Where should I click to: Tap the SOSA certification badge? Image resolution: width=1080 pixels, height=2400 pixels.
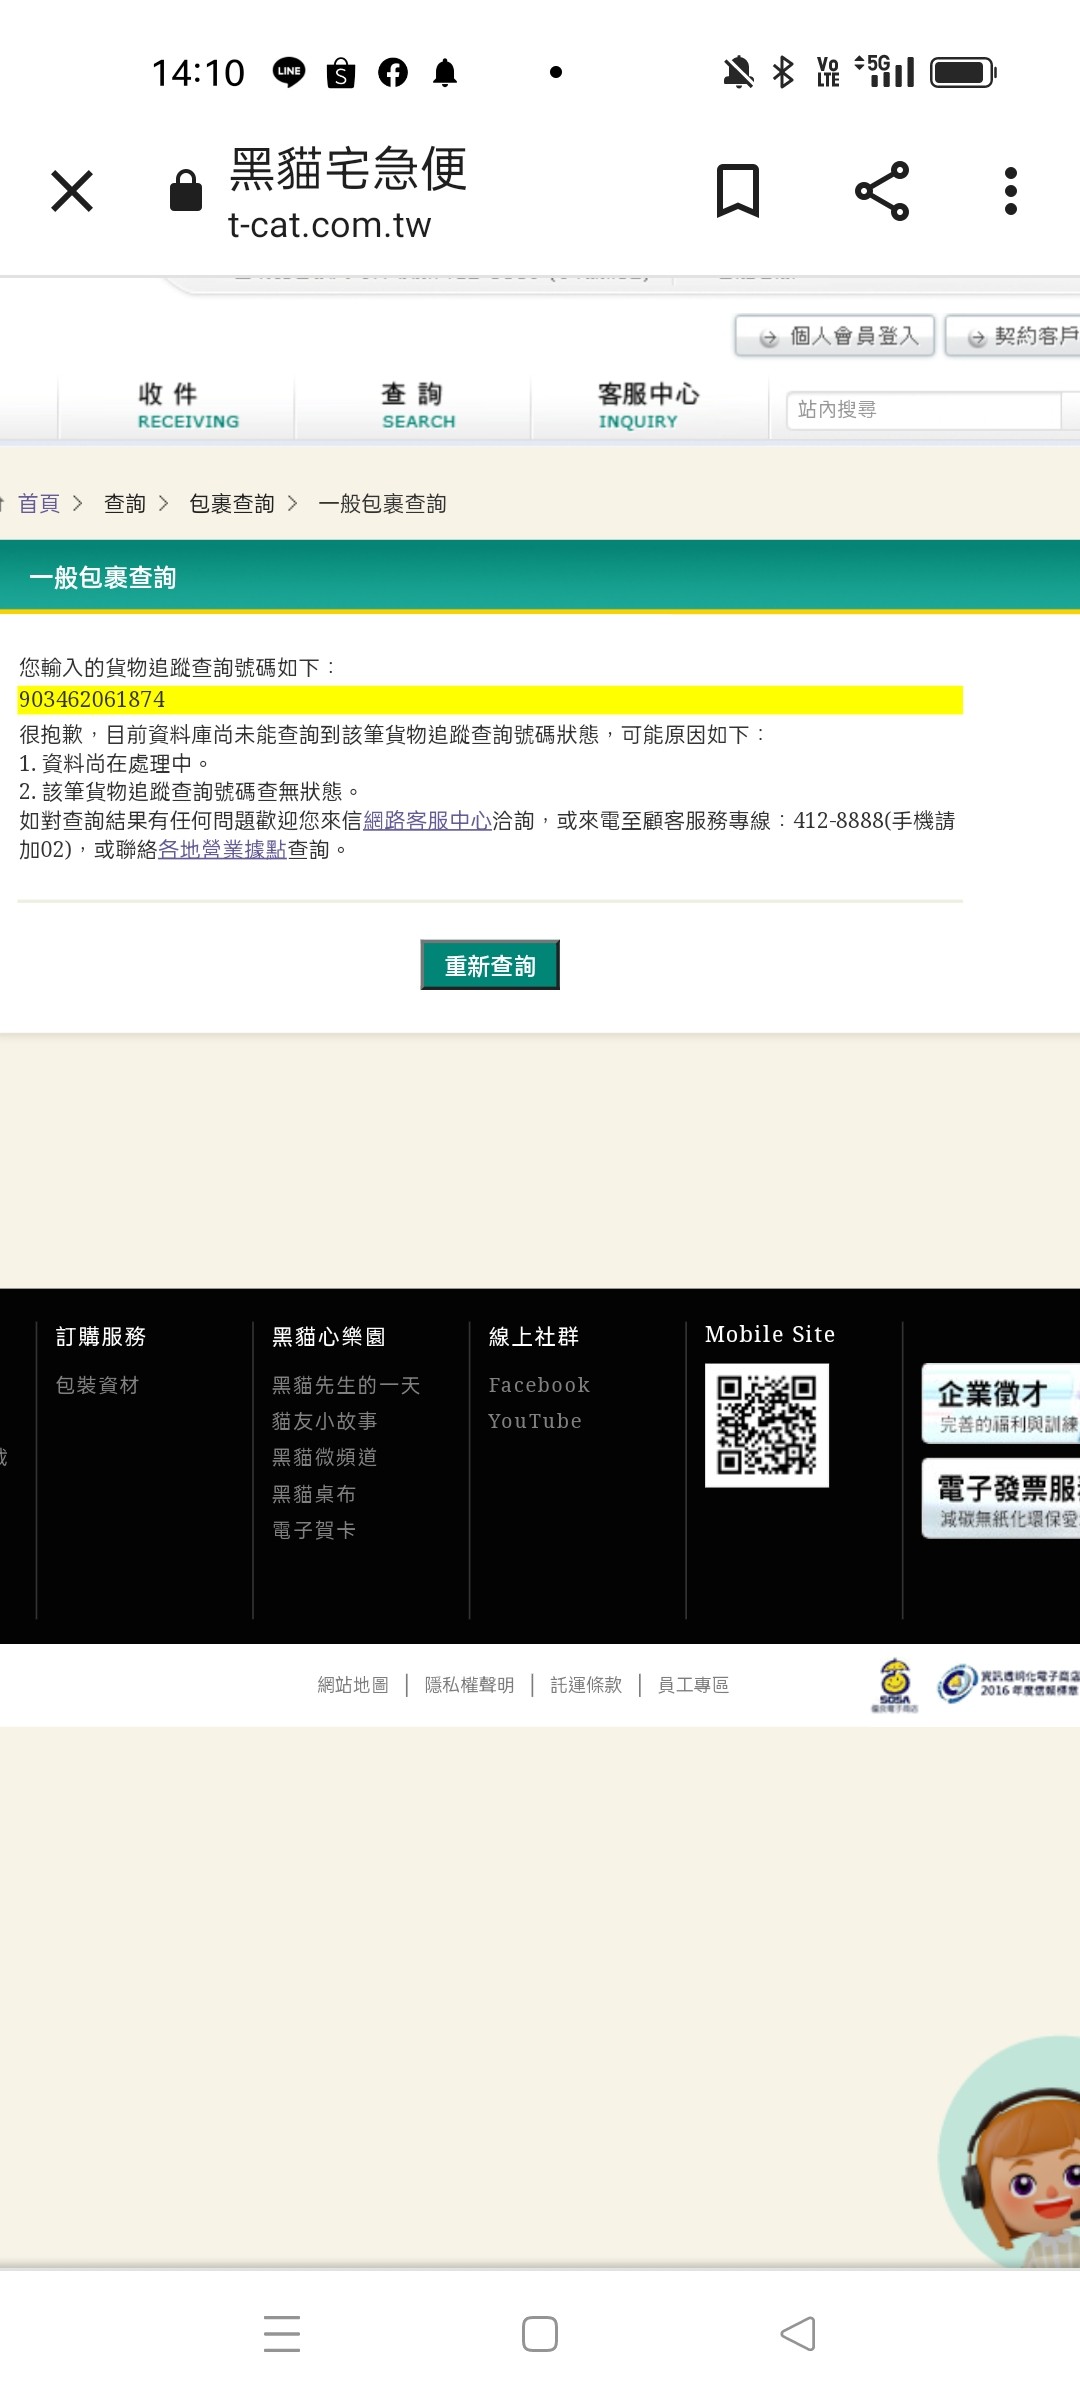point(895,1685)
